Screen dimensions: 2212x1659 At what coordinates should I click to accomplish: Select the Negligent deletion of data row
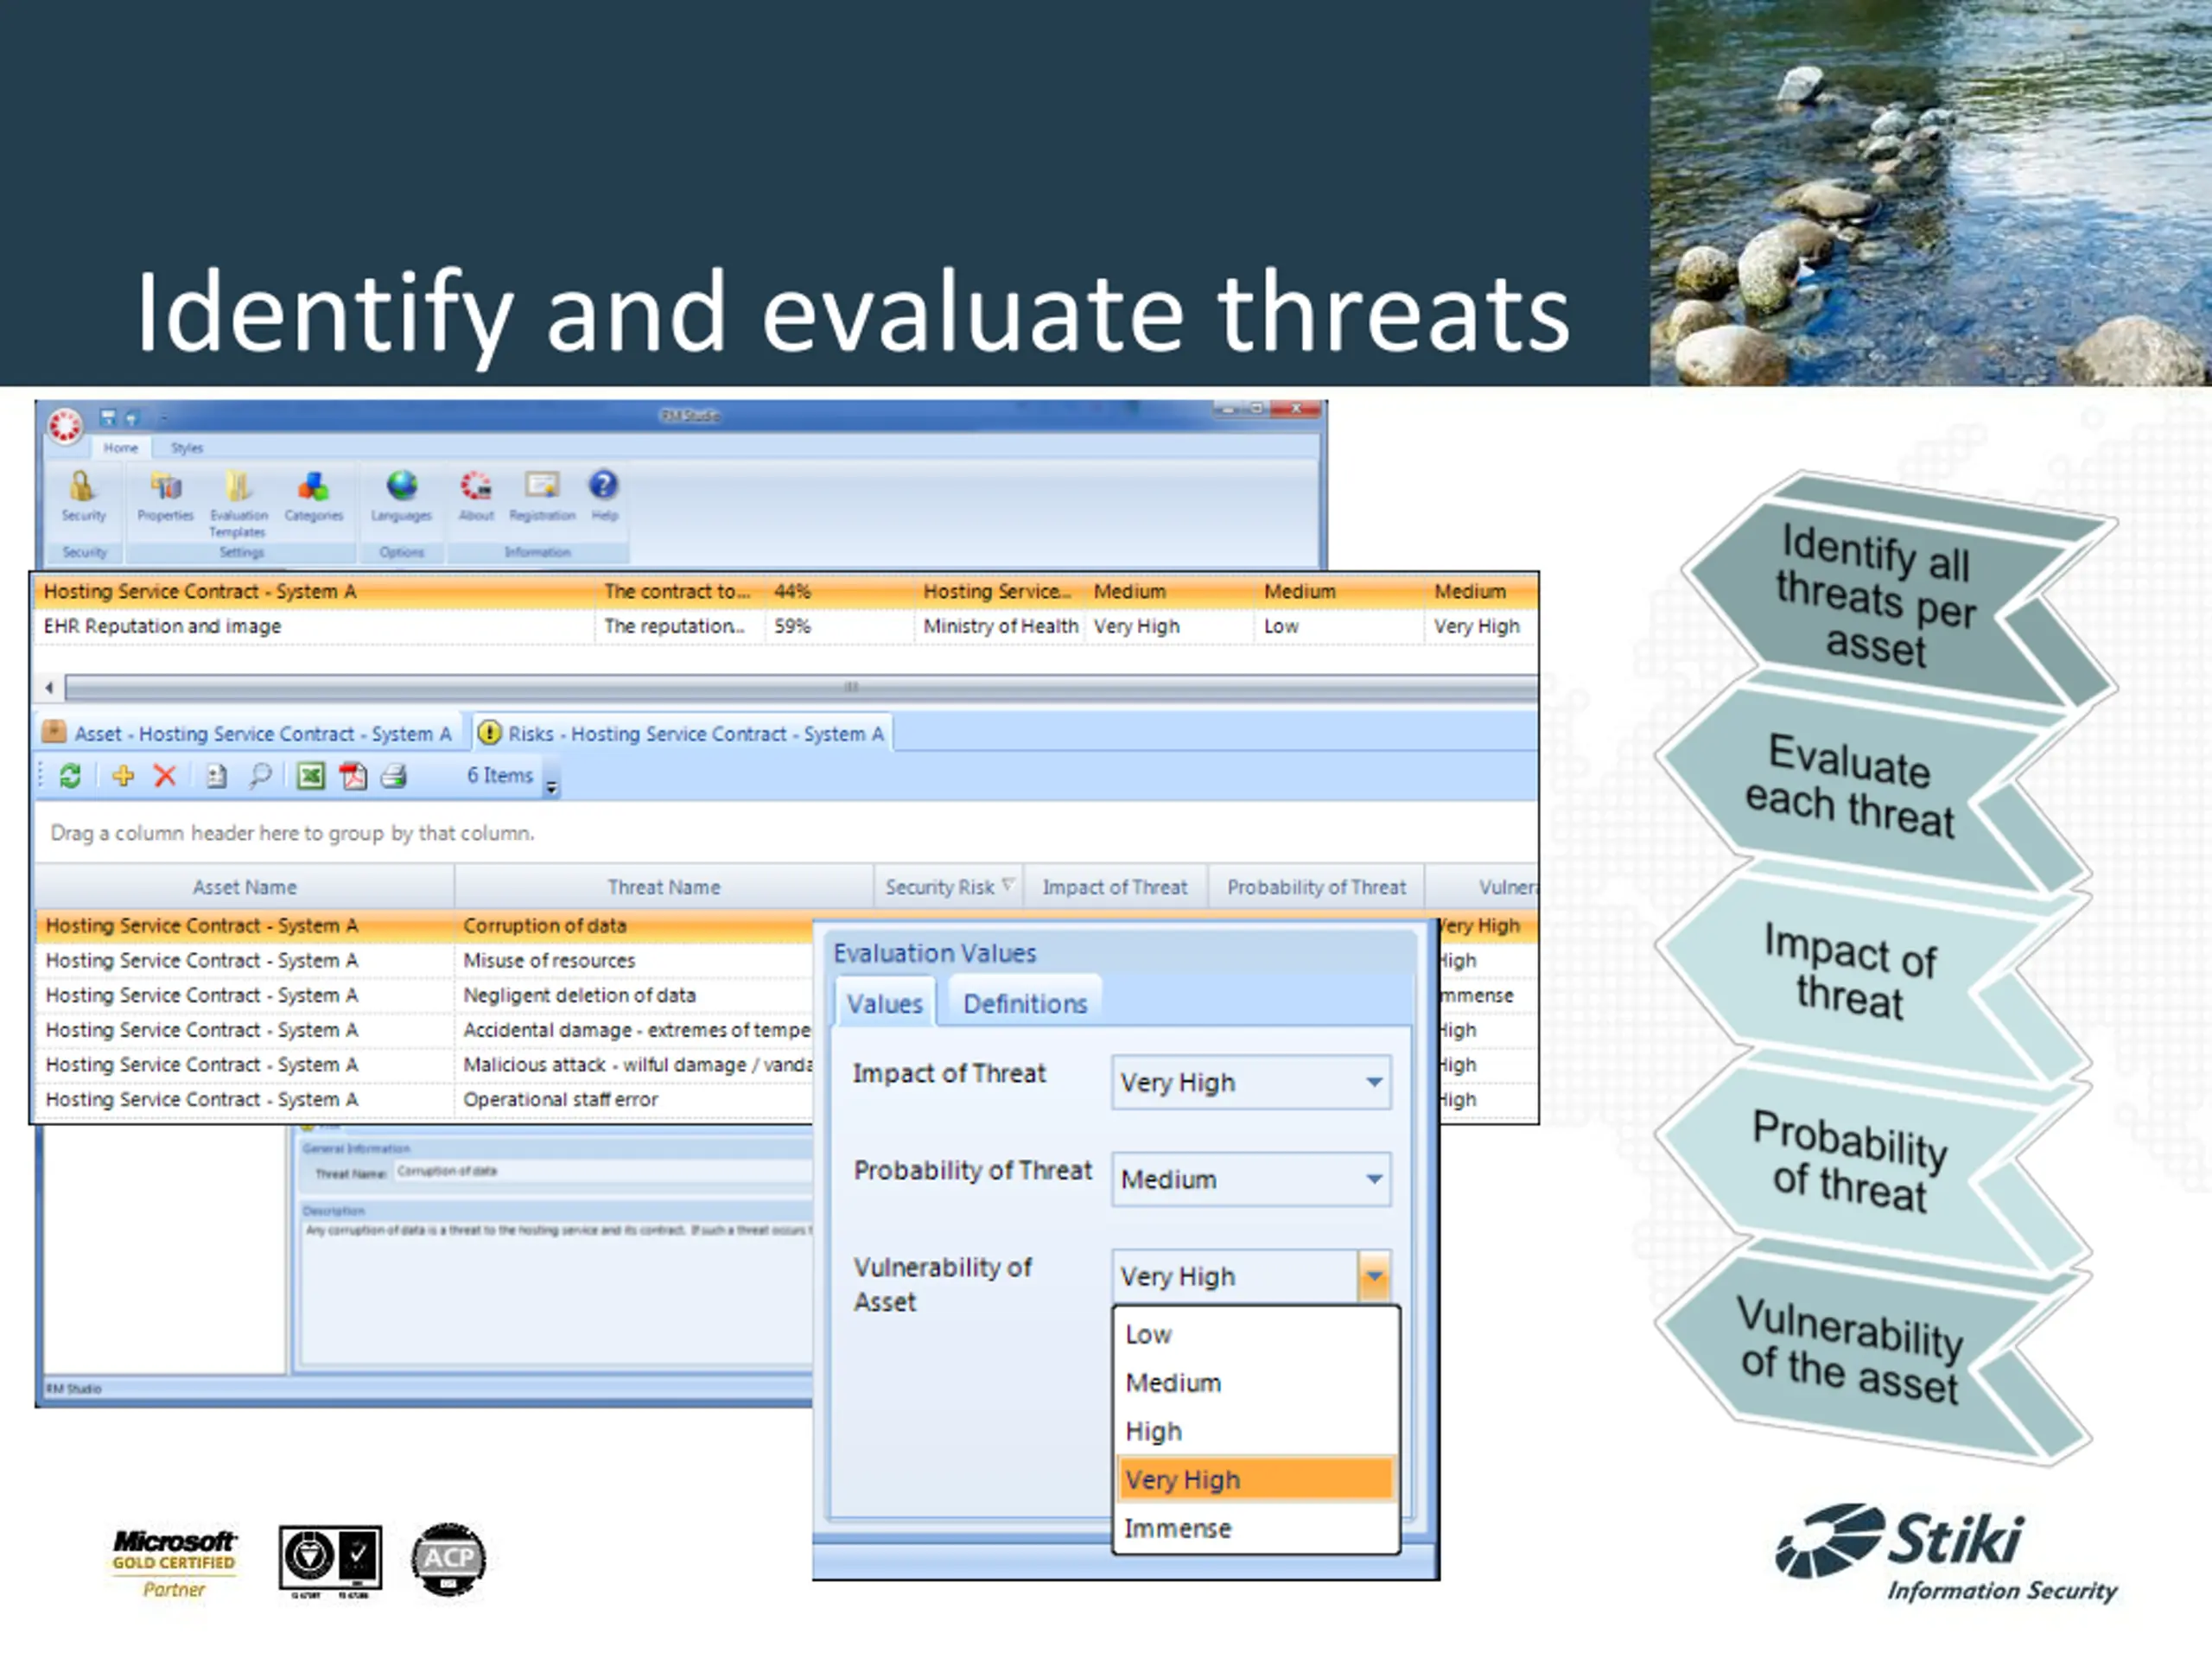tap(579, 995)
